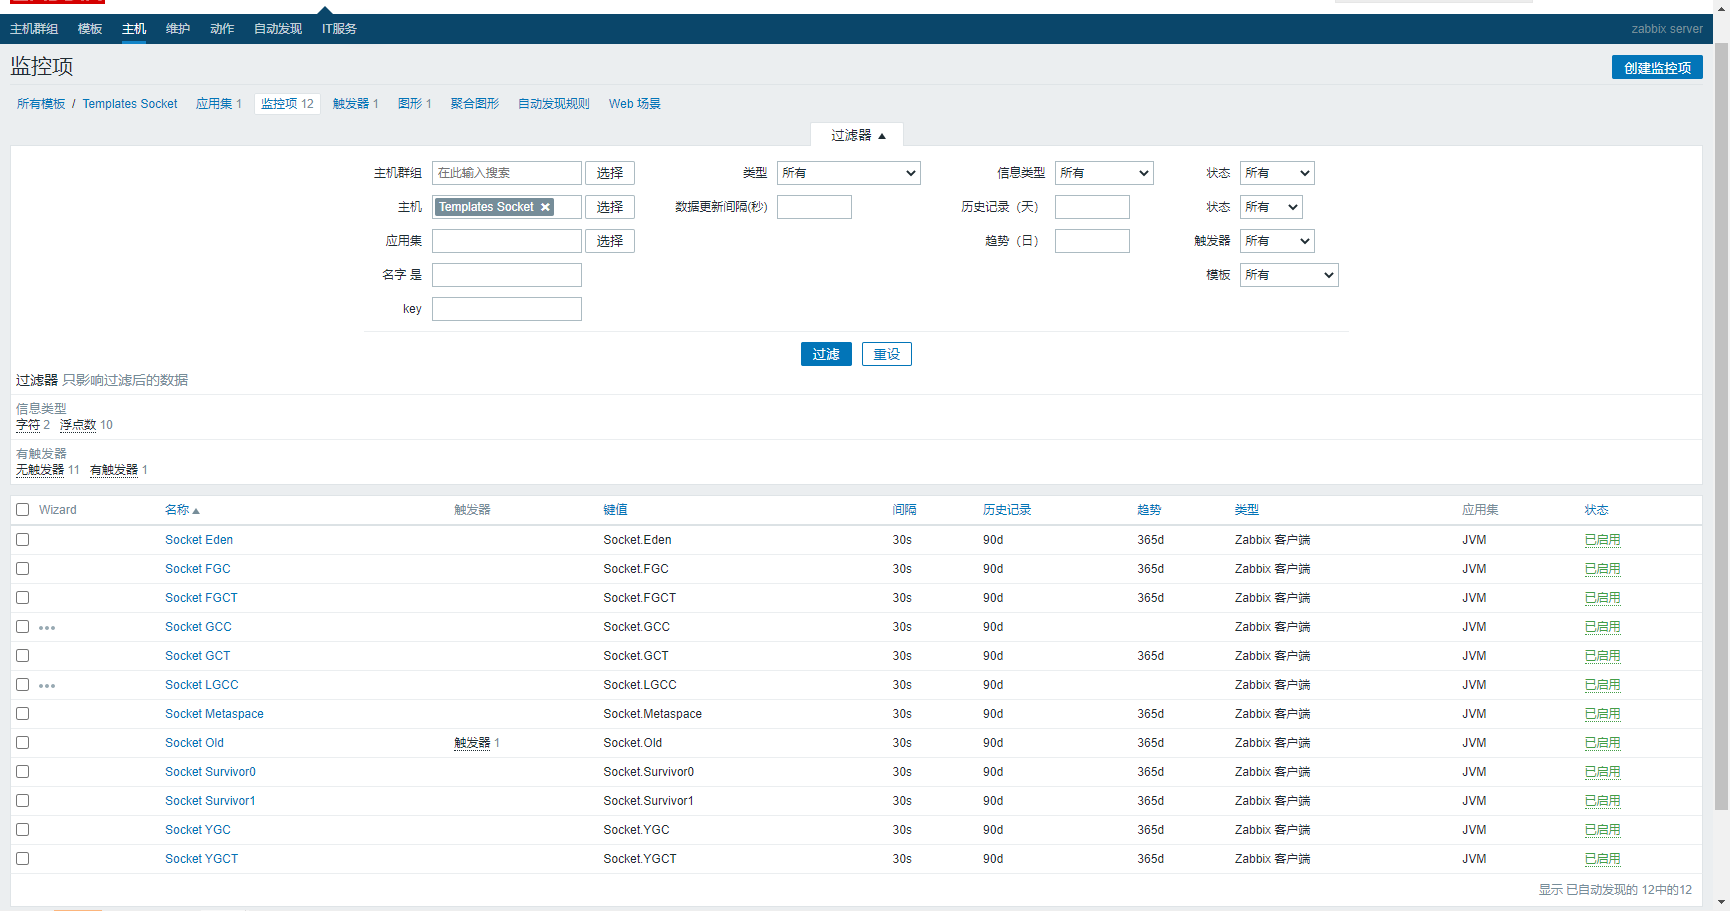This screenshot has height=911, width=1730.
Task: Open 动作 in top navigation
Action: pyautogui.click(x=222, y=29)
